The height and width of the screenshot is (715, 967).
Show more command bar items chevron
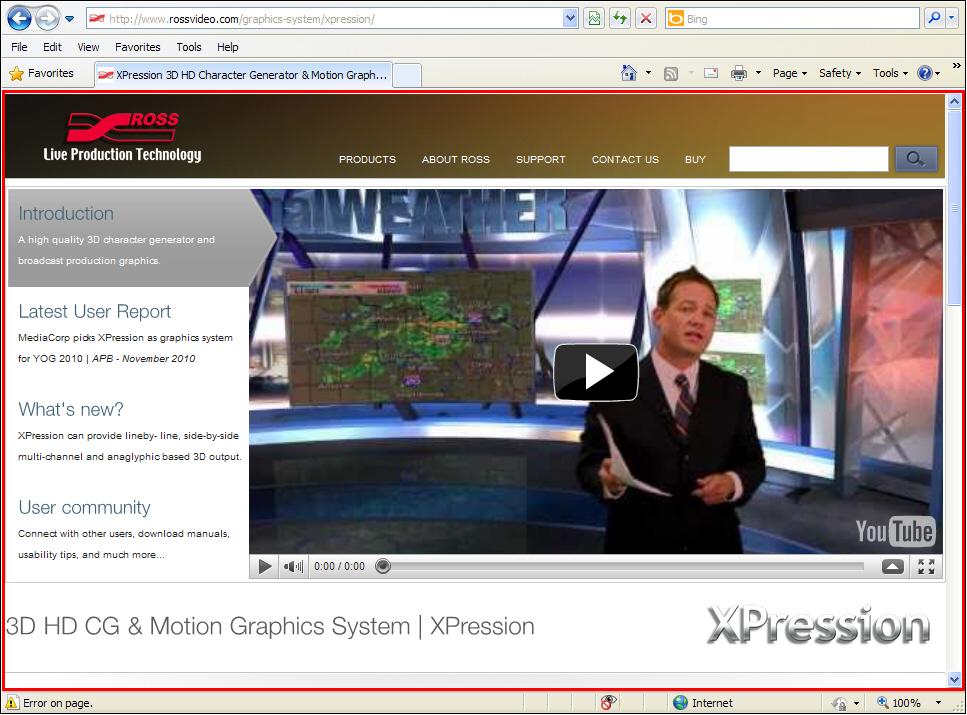point(956,65)
